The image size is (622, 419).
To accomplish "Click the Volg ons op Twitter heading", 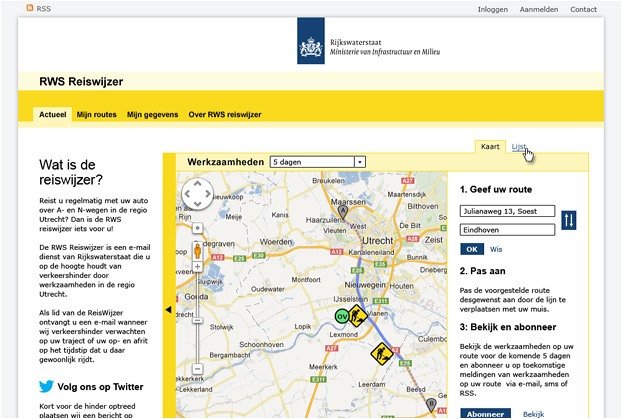I will (x=100, y=387).
